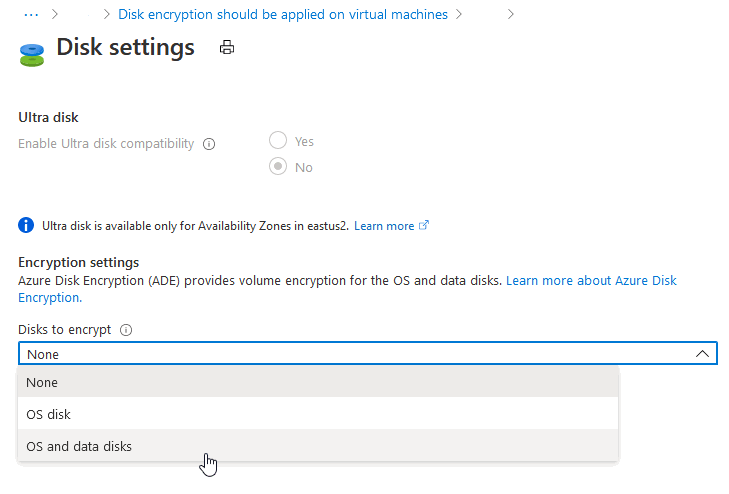Expand the breadcrumb ellipsis menu

point(30,15)
